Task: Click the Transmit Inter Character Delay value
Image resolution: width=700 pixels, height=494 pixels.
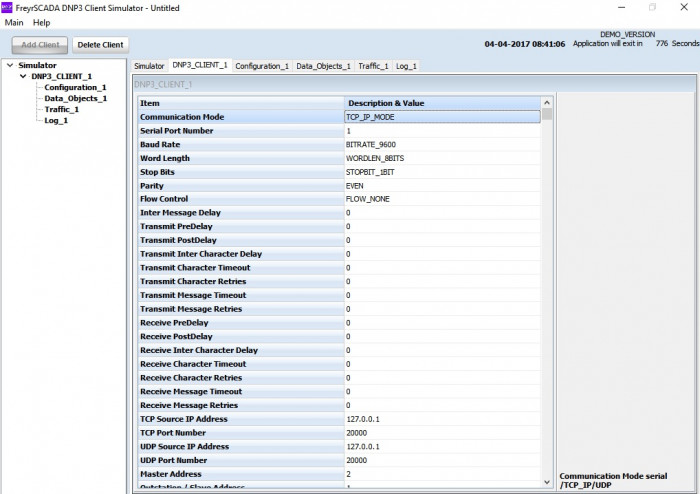Action: (442, 254)
